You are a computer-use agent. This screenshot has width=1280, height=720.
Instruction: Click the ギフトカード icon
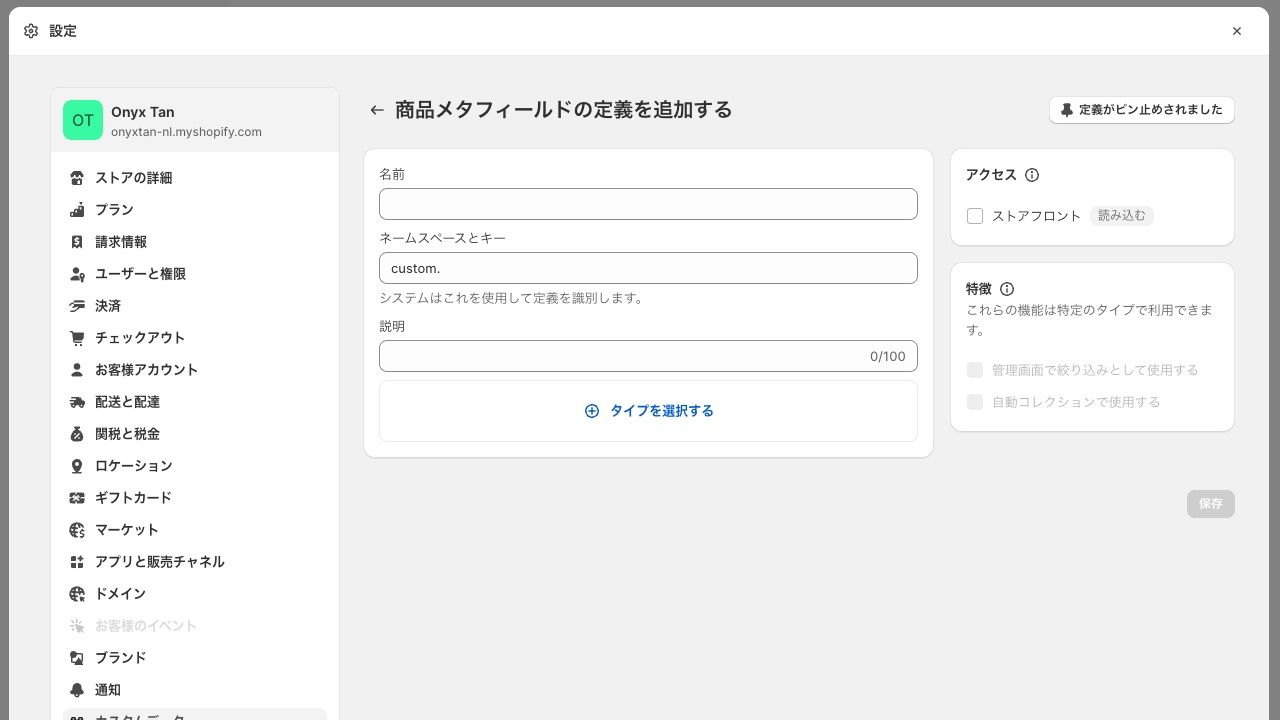77,498
